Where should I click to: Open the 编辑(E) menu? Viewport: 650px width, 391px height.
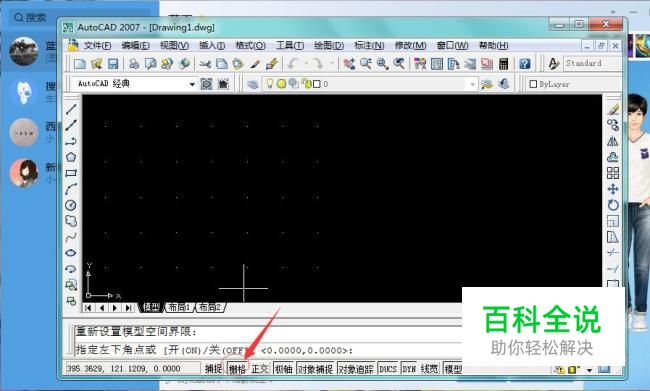[x=136, y=46]
